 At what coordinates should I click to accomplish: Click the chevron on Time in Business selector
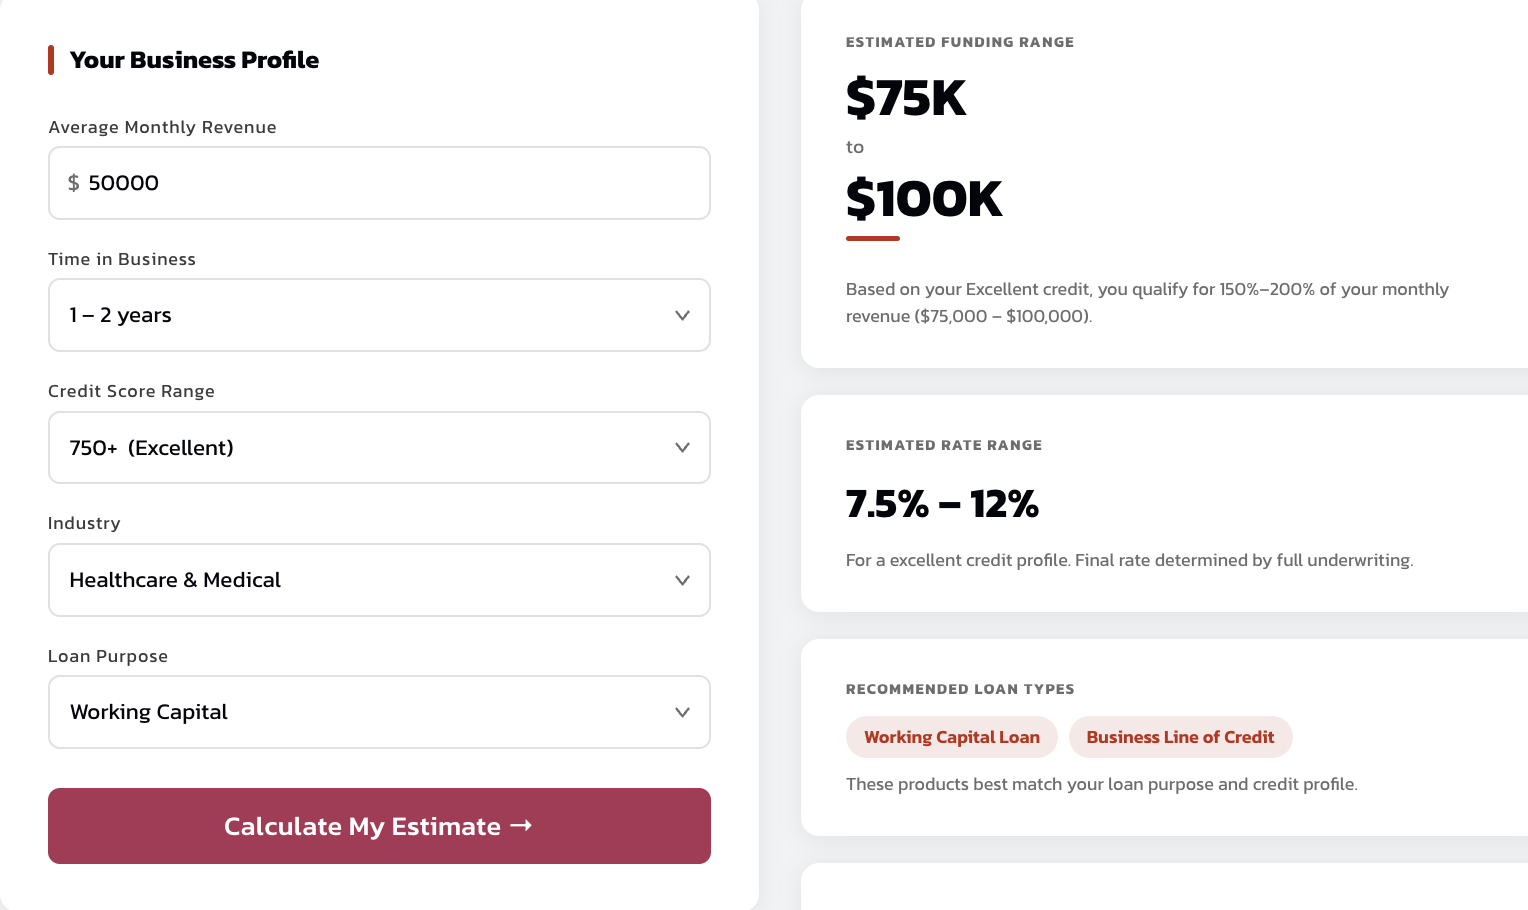tap(682, 315)
